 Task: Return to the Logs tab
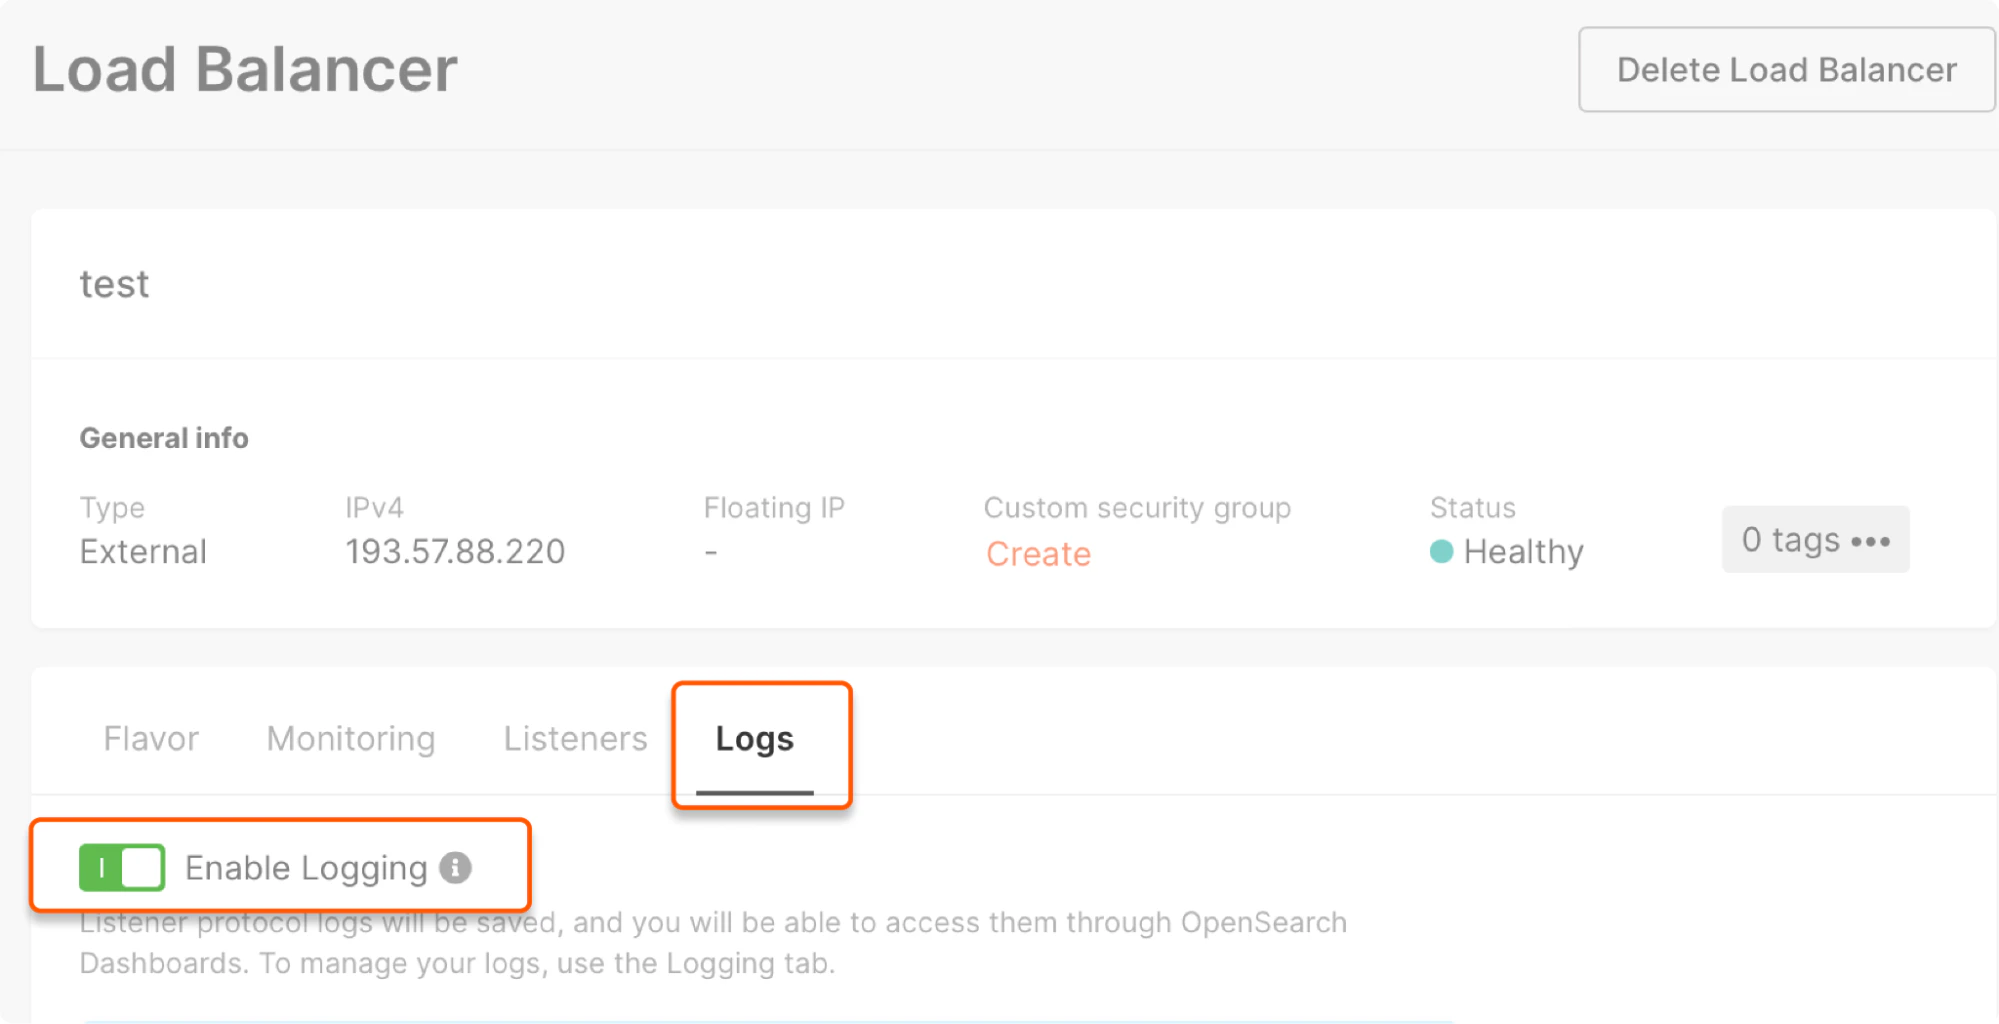(x=753, y=738)
